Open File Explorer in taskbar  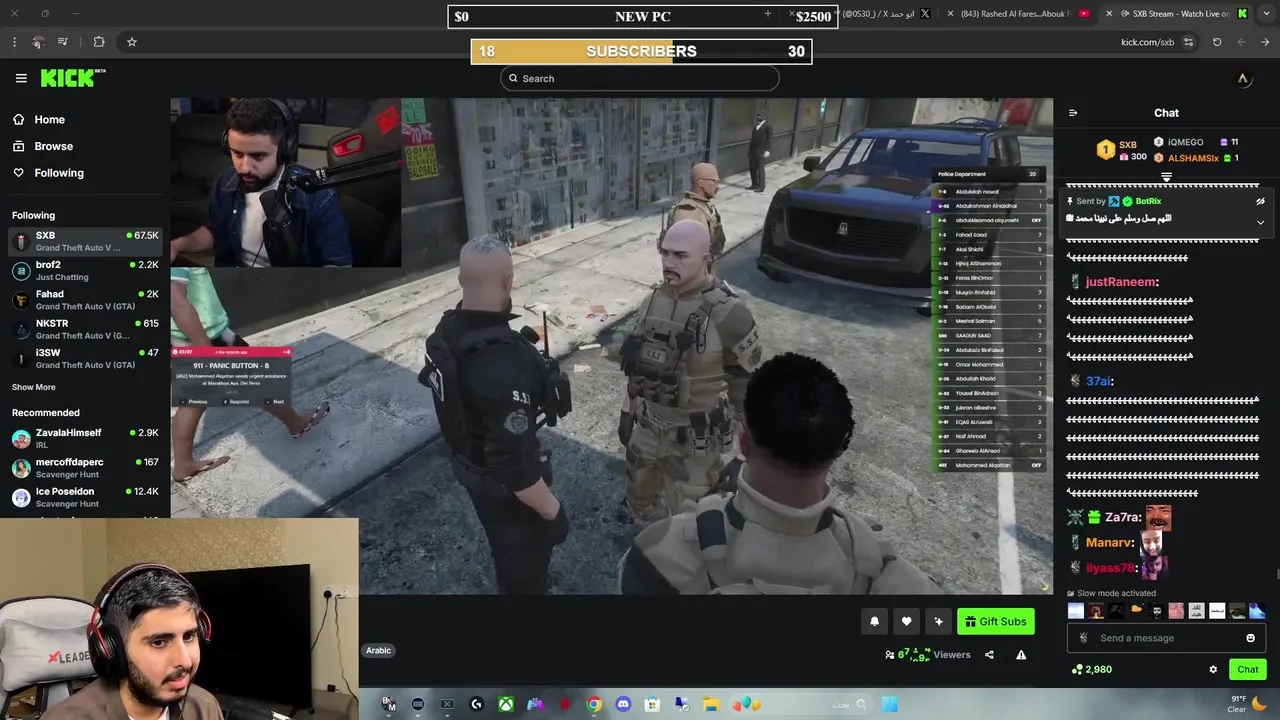711,704
